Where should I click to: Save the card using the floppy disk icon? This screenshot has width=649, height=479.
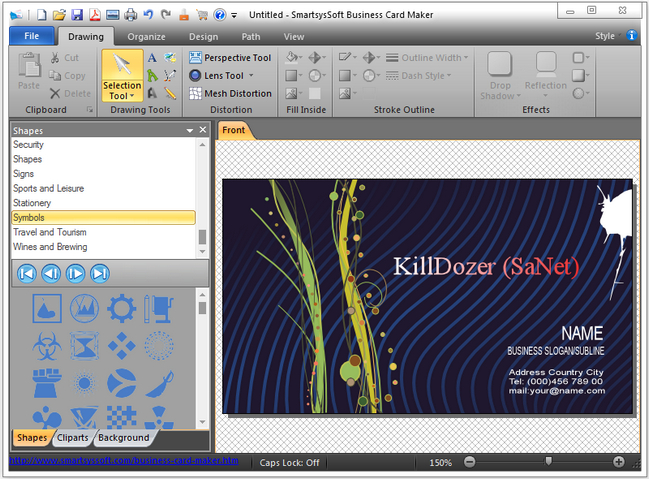(77, 15)
